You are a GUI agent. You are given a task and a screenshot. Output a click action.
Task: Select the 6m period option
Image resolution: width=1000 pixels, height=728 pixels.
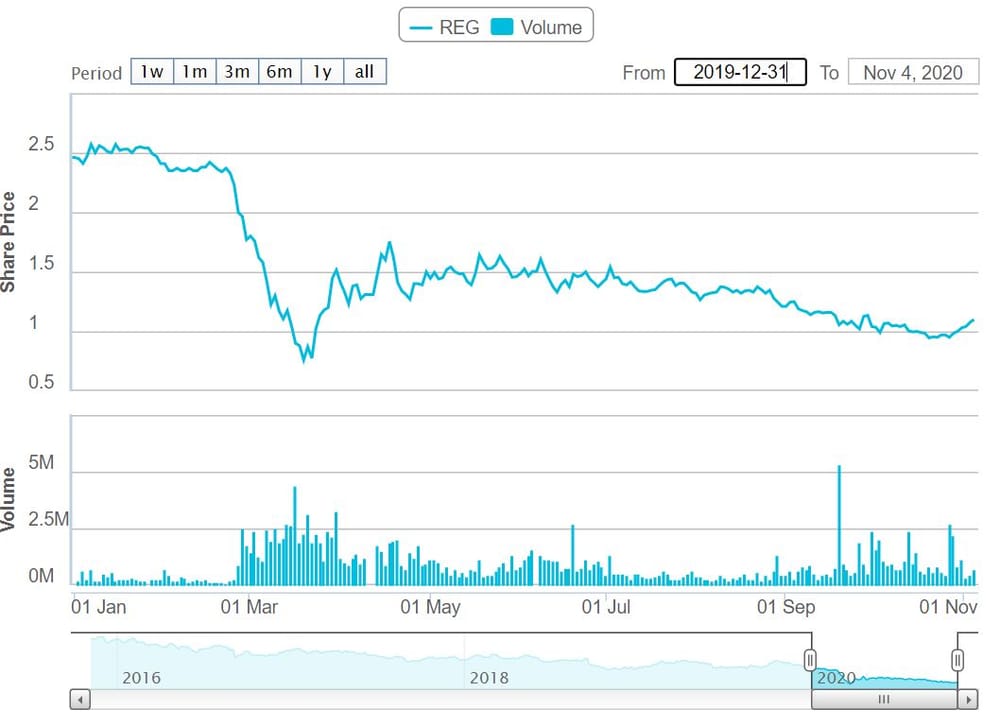pyautogui.click(x=280, y=71)
